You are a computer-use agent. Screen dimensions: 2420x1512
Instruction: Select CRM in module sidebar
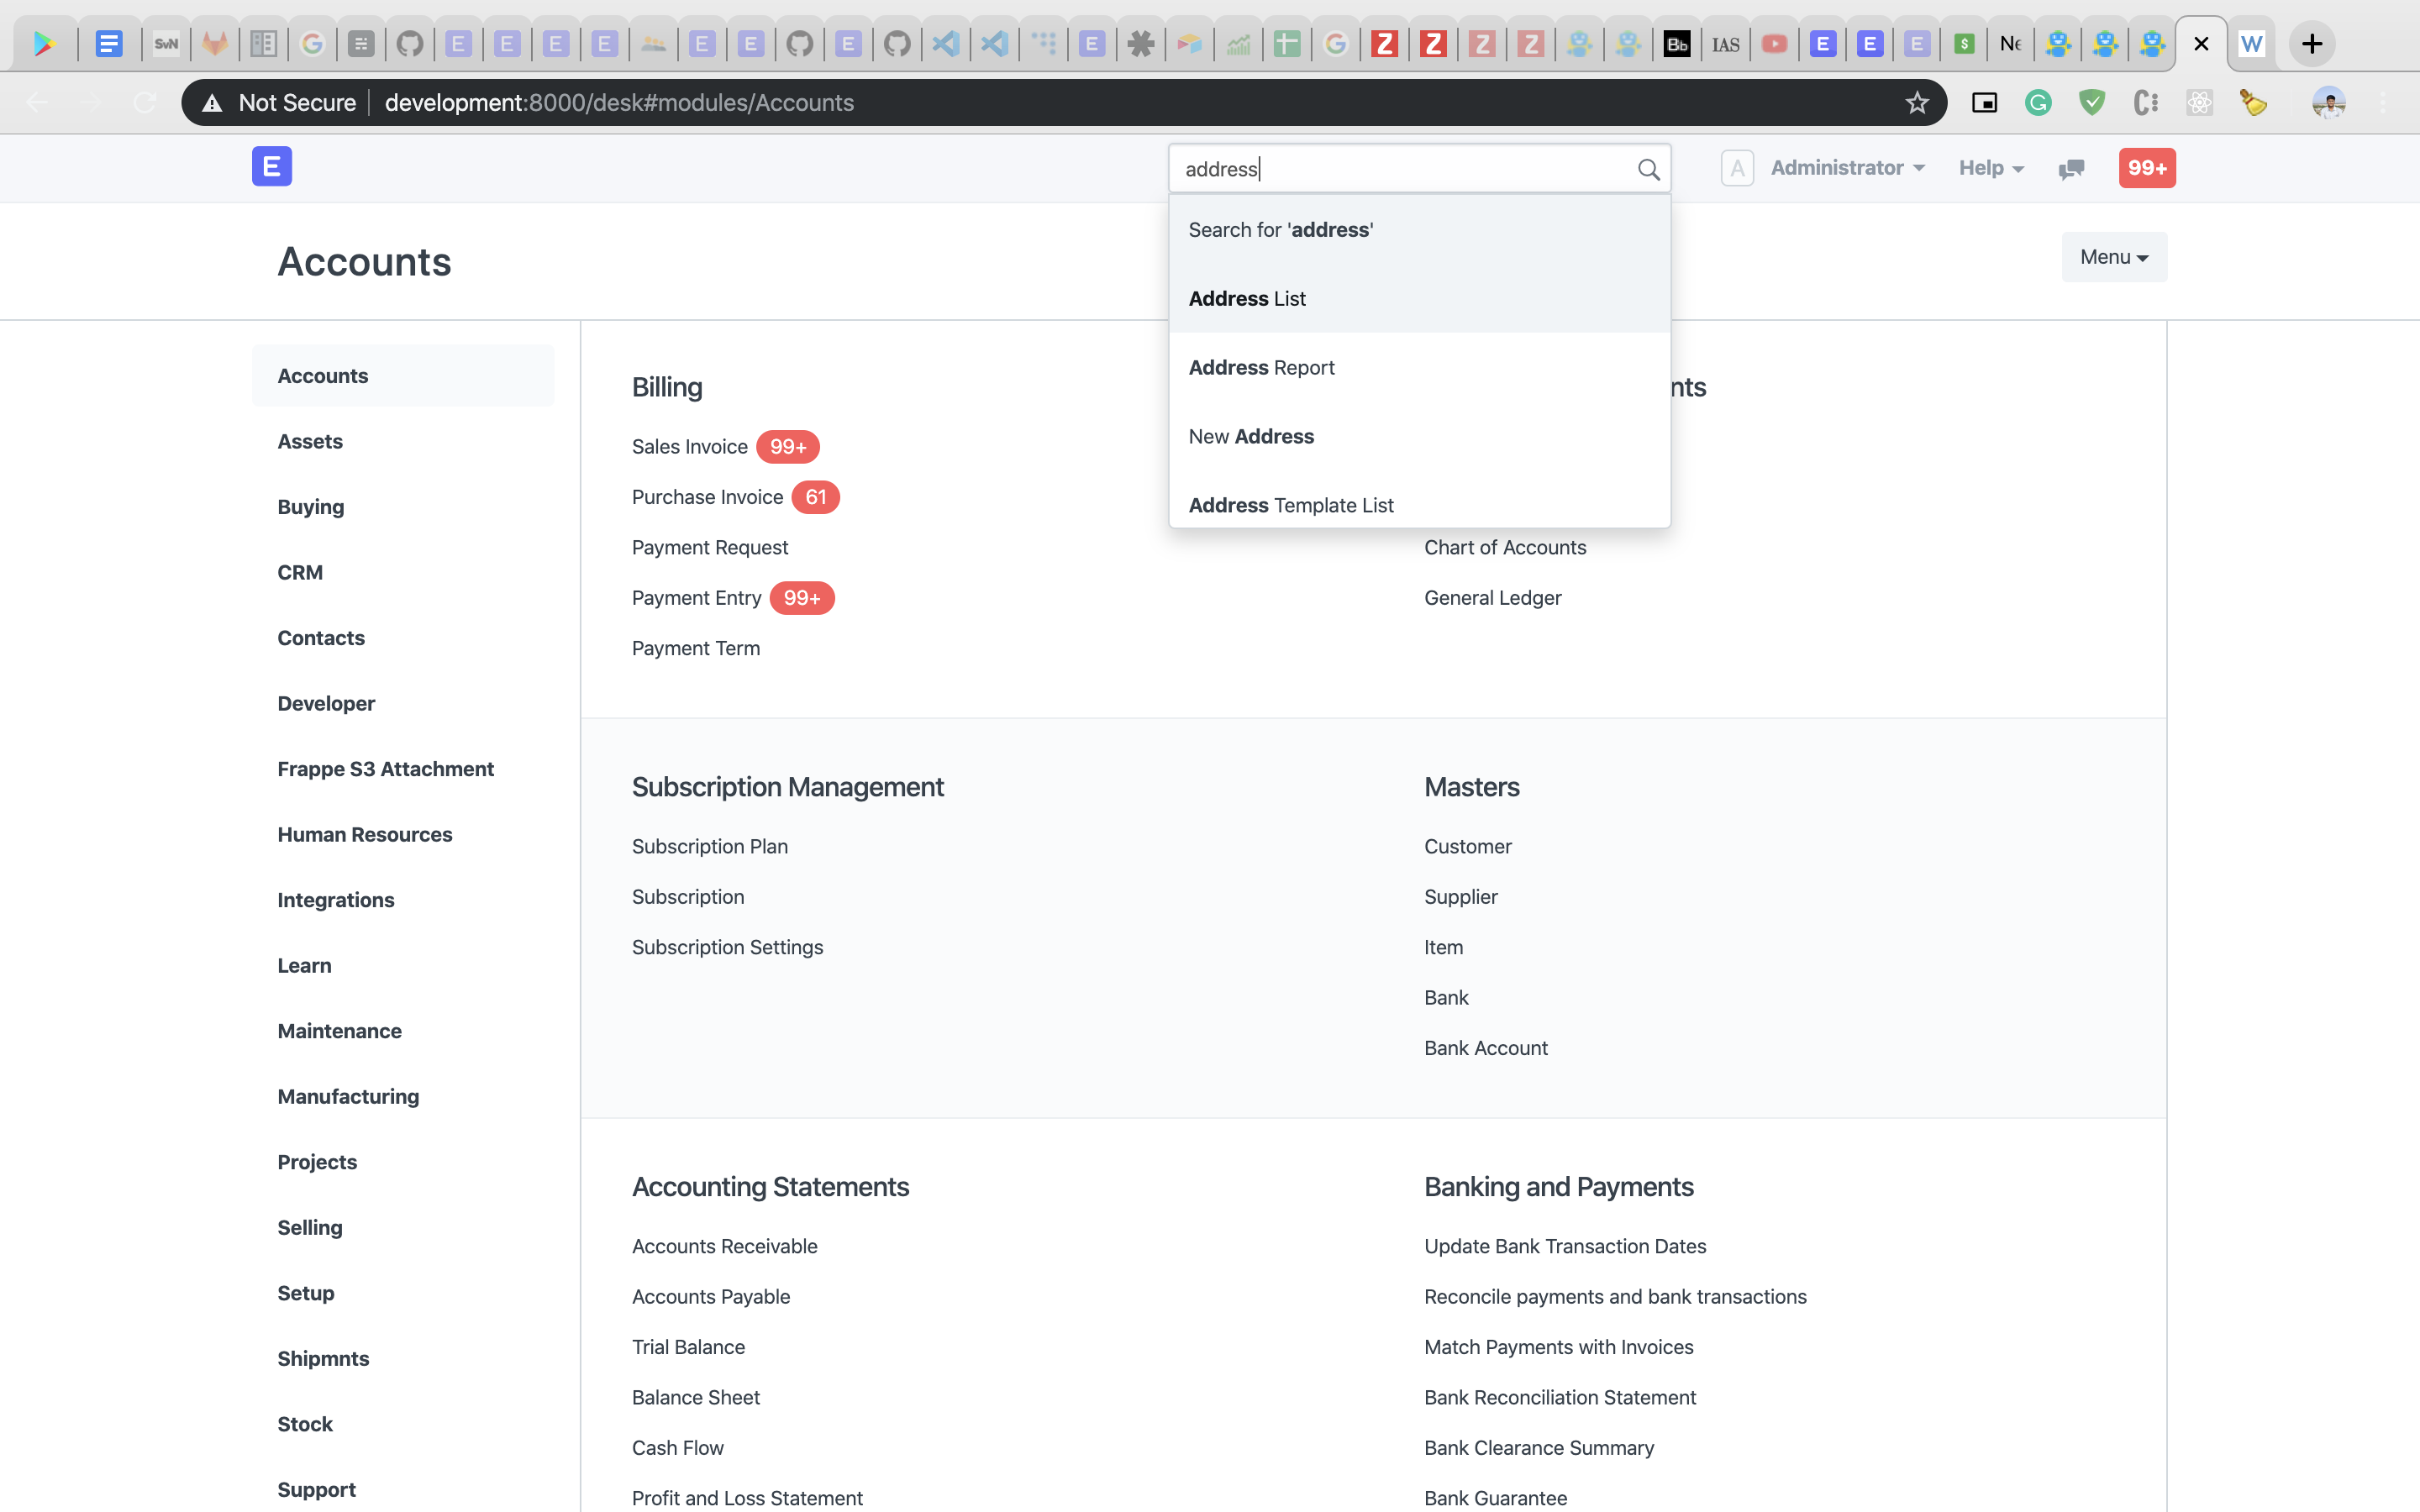click(x=403, y=572)
